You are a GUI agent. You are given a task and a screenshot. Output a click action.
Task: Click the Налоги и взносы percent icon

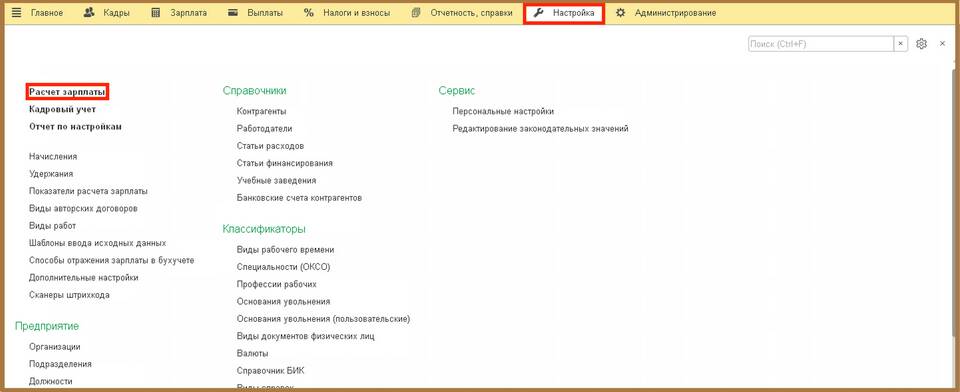pos(309,13)
